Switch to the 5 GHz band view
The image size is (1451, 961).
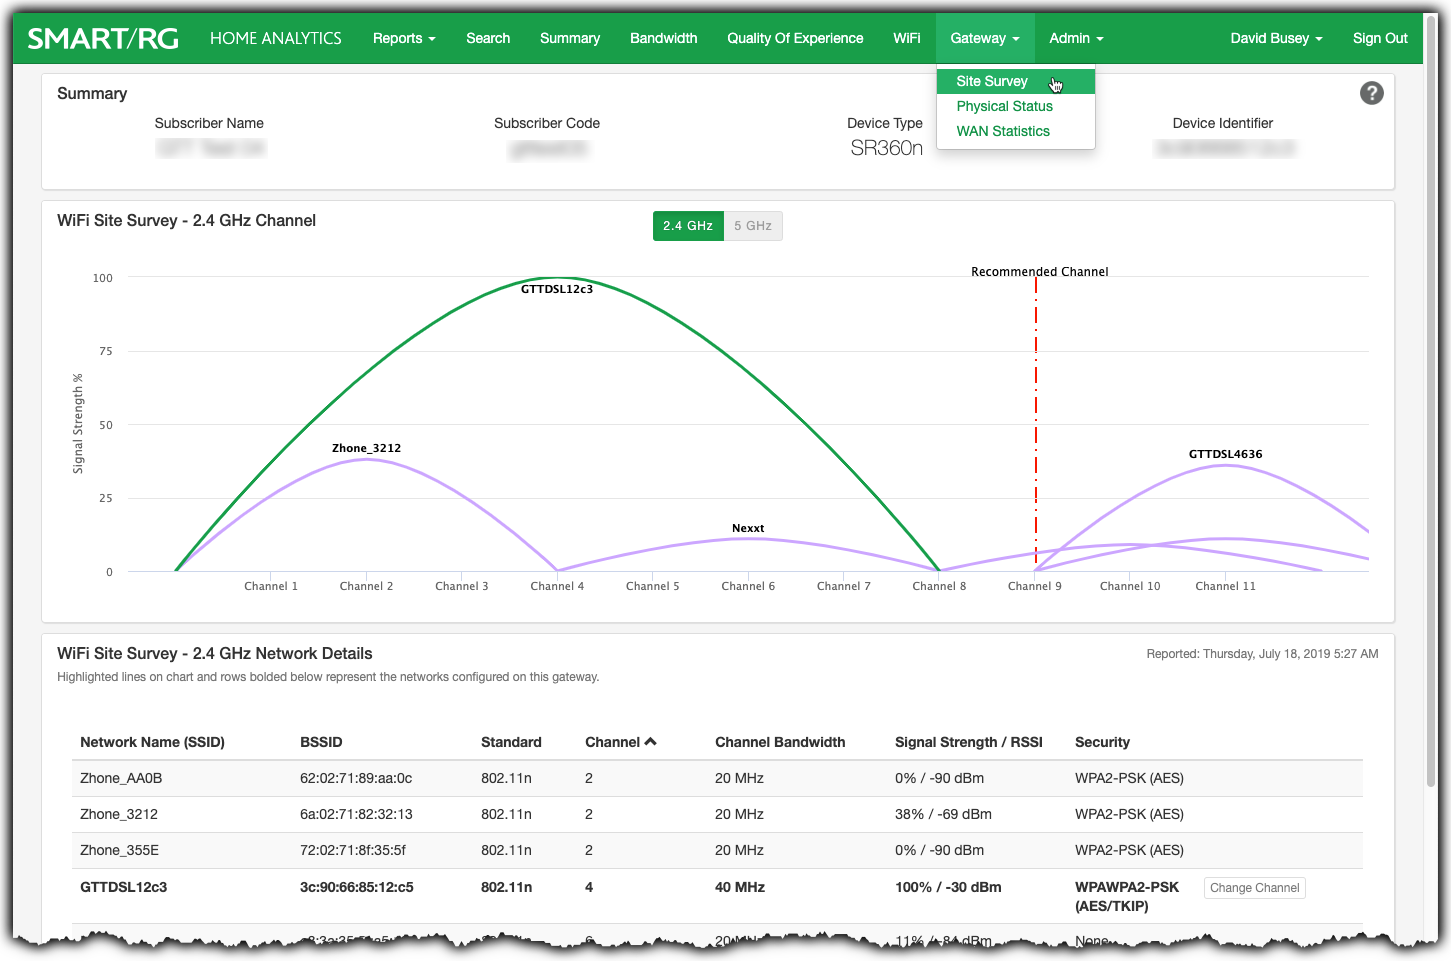pyautogui.click(x=753, y=225)
